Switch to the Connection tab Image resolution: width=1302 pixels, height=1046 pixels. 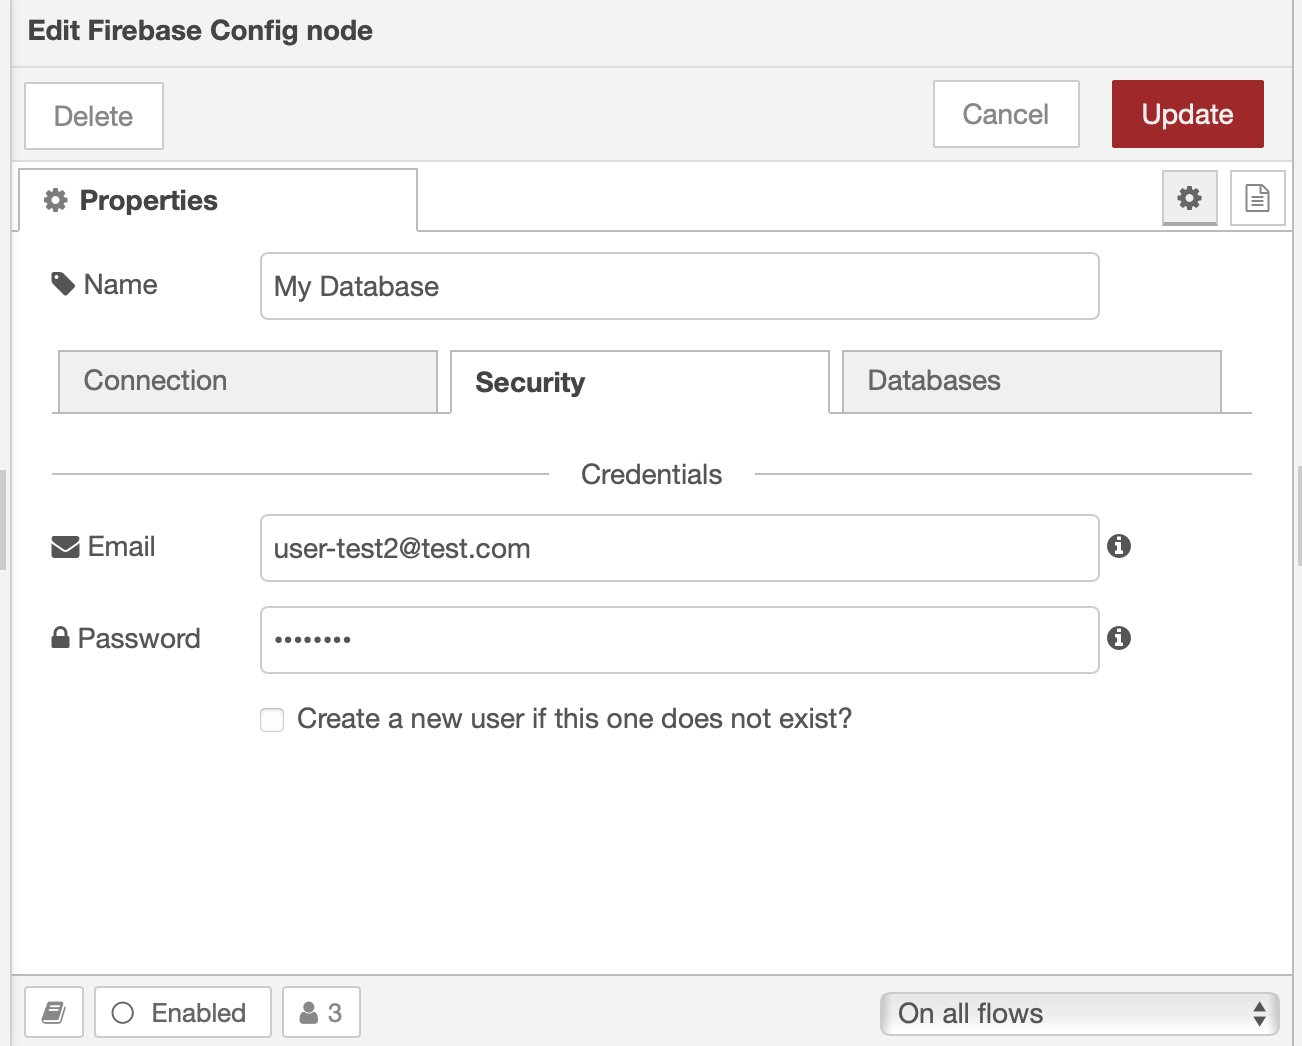[248, 381]
